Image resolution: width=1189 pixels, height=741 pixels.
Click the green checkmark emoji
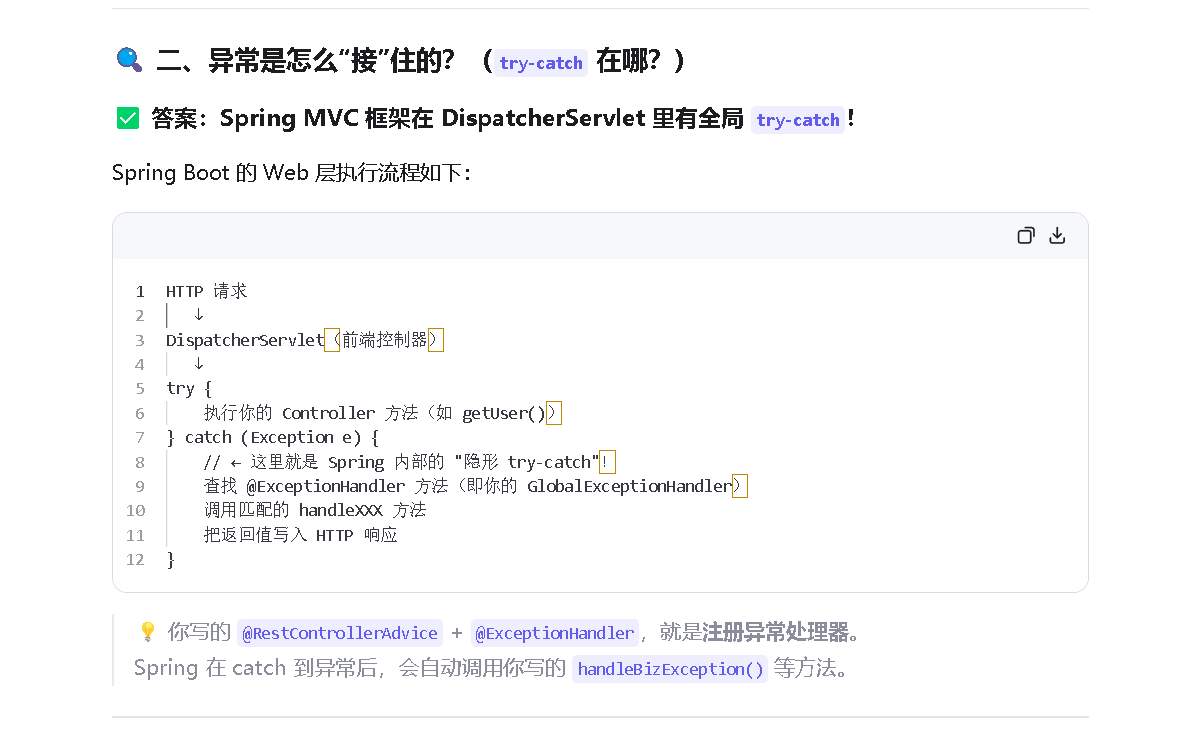(128, 118)
